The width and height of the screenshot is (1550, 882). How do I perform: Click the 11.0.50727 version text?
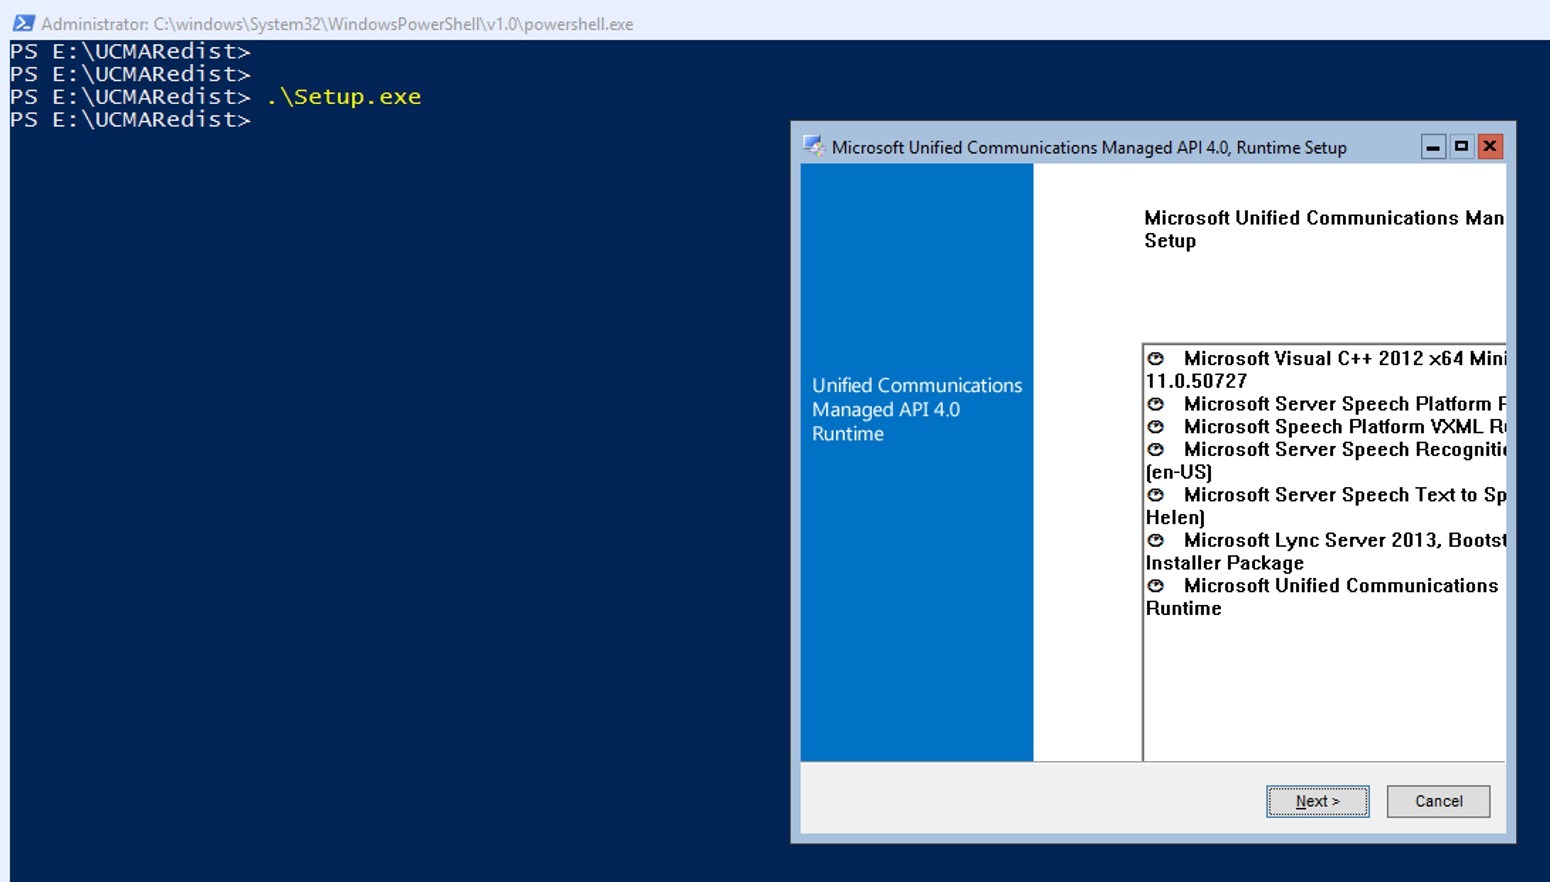(1196, 381)
